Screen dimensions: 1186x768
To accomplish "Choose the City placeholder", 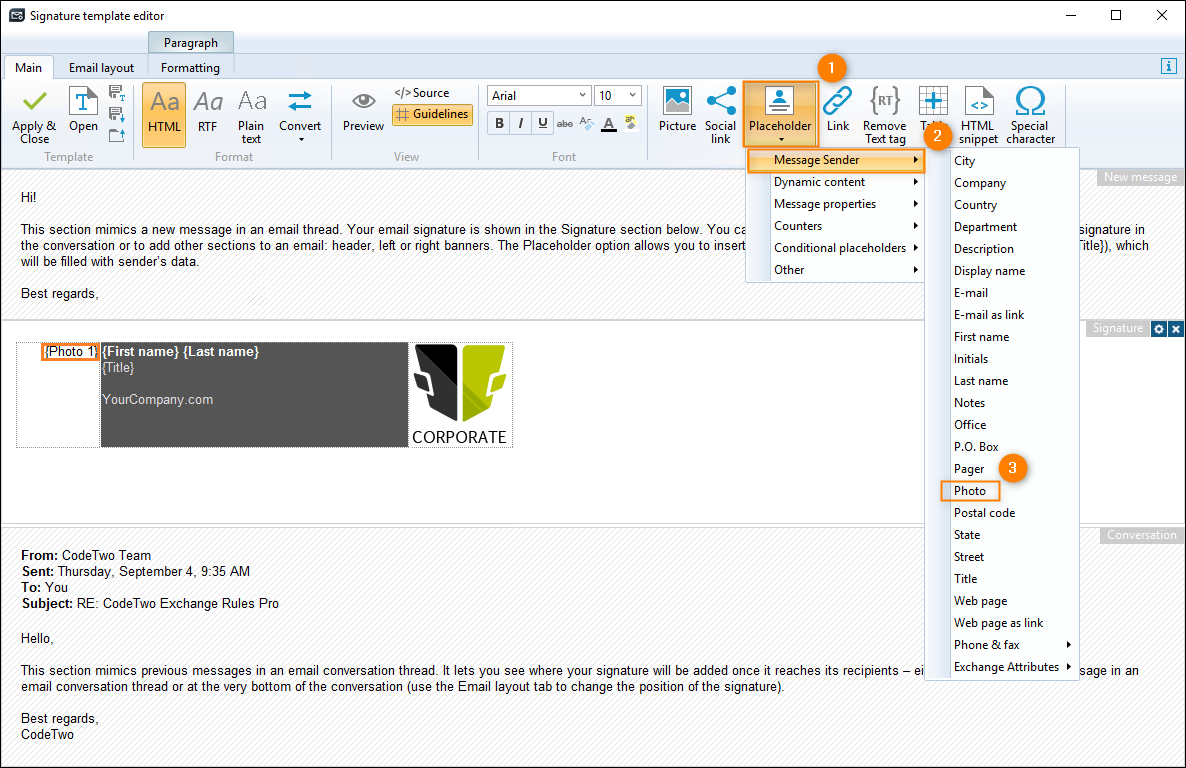I will tap(1002, 161).
